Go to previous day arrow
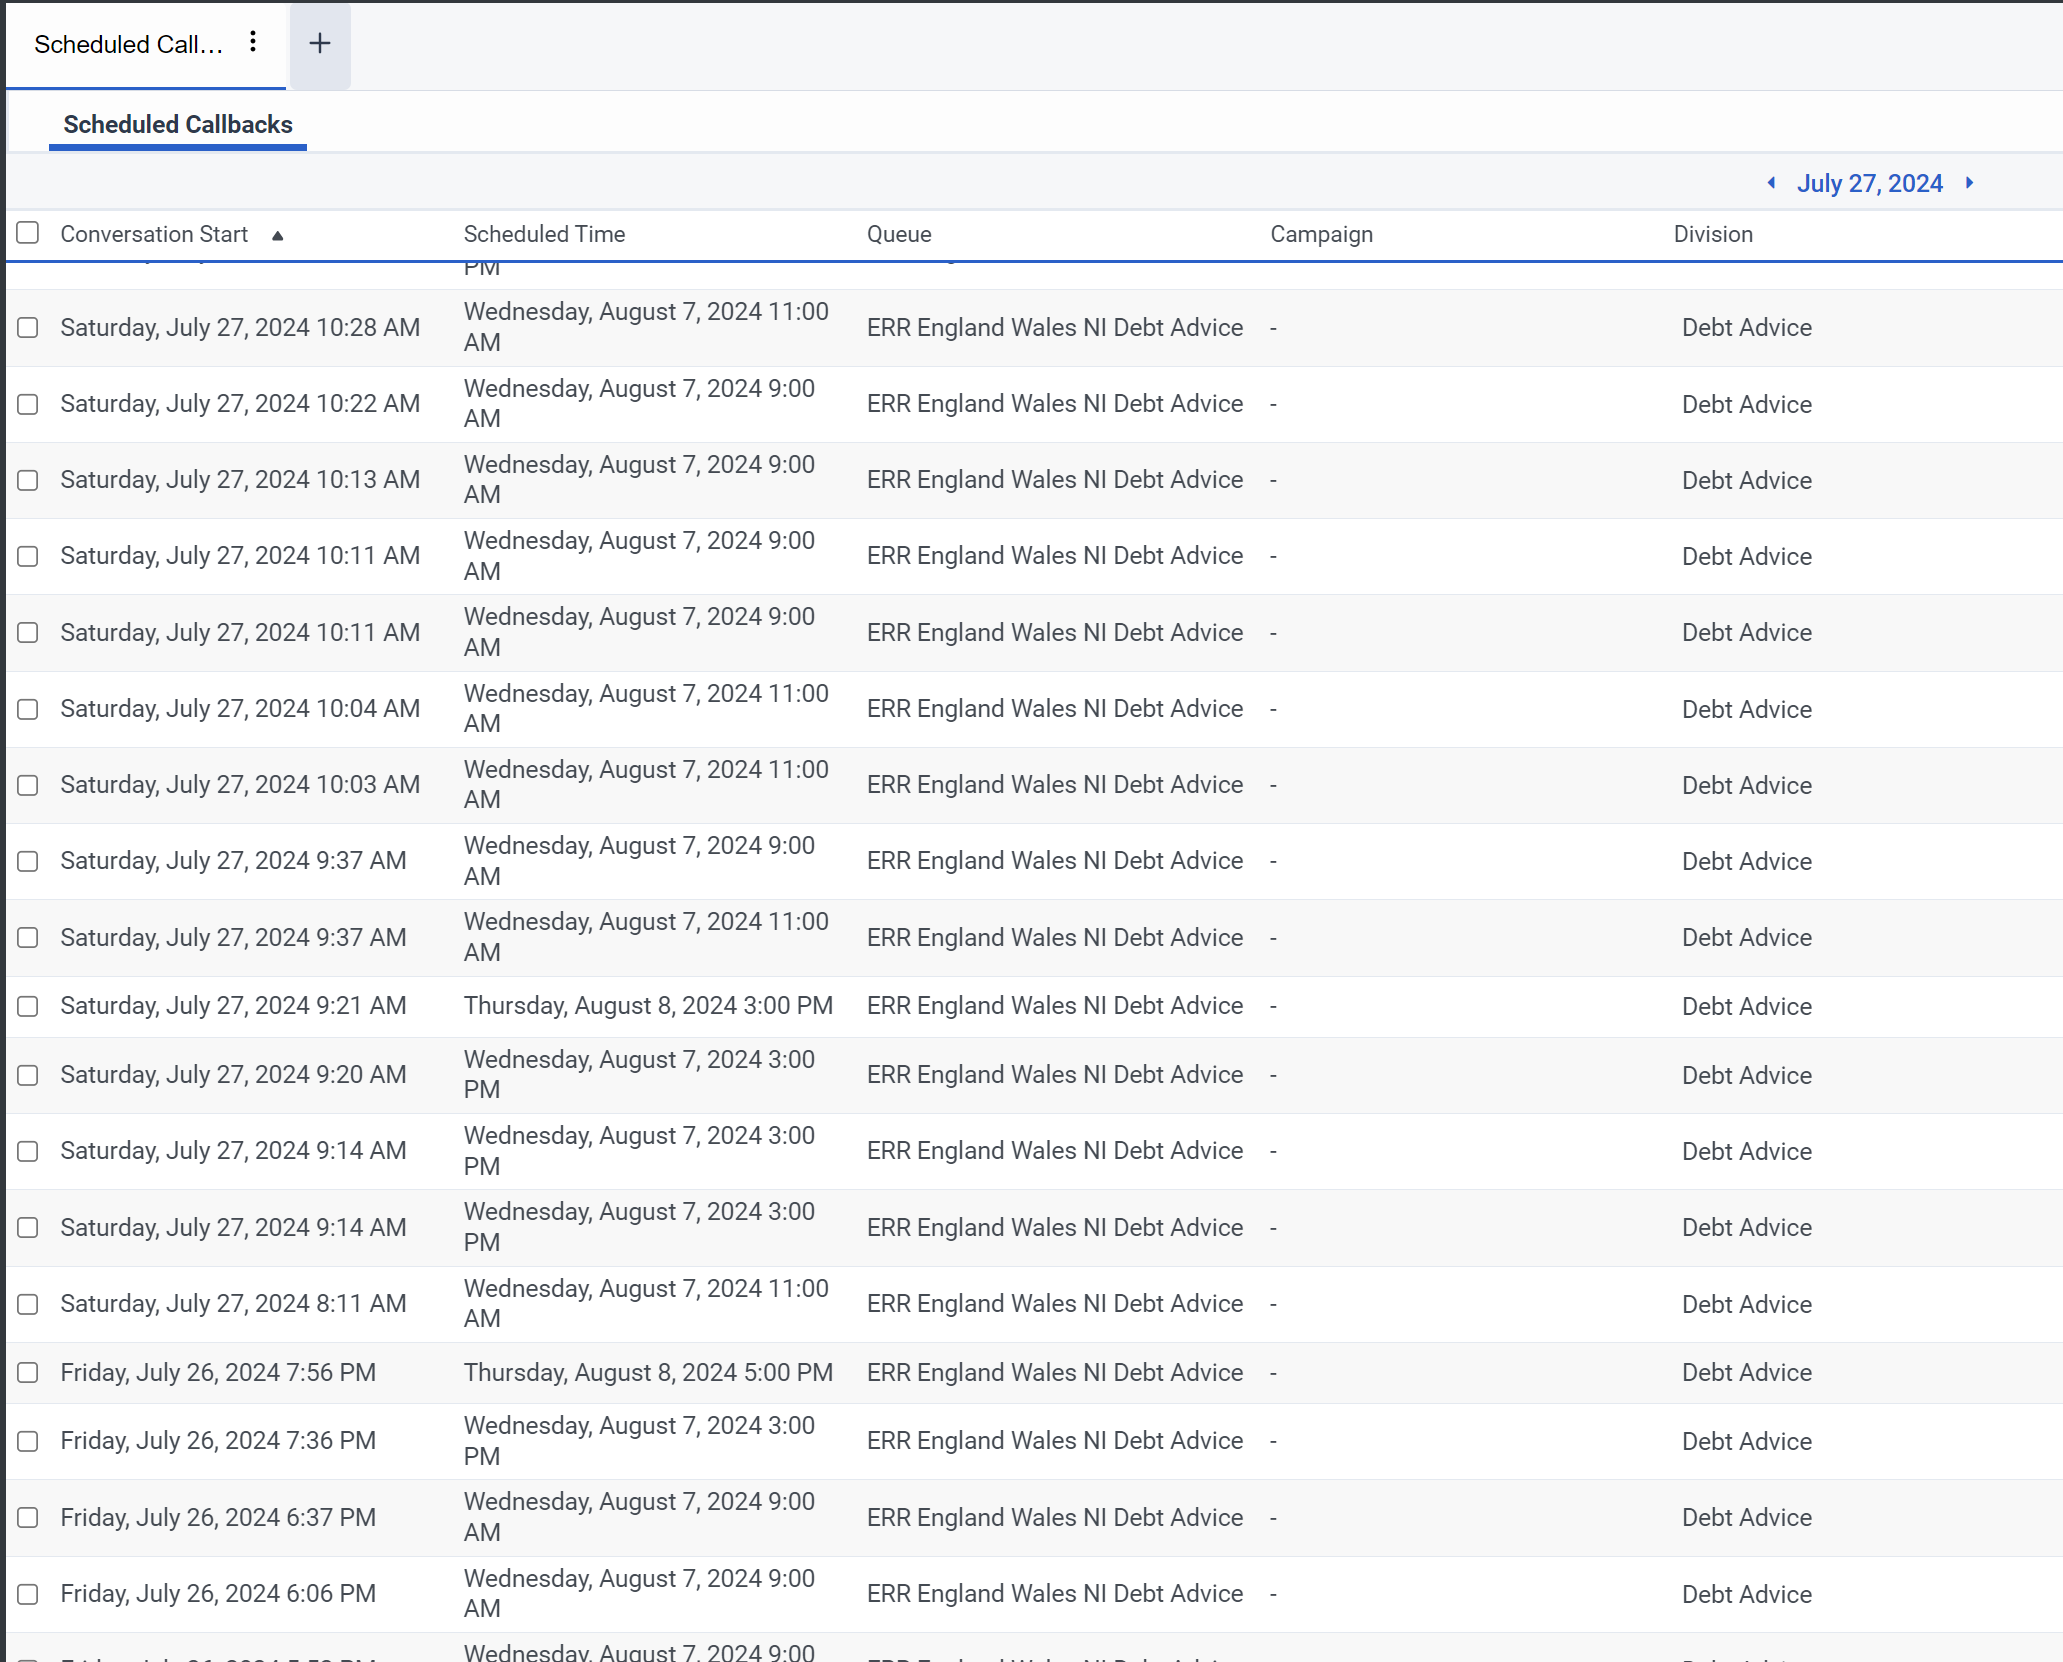 pos(1771,183)
